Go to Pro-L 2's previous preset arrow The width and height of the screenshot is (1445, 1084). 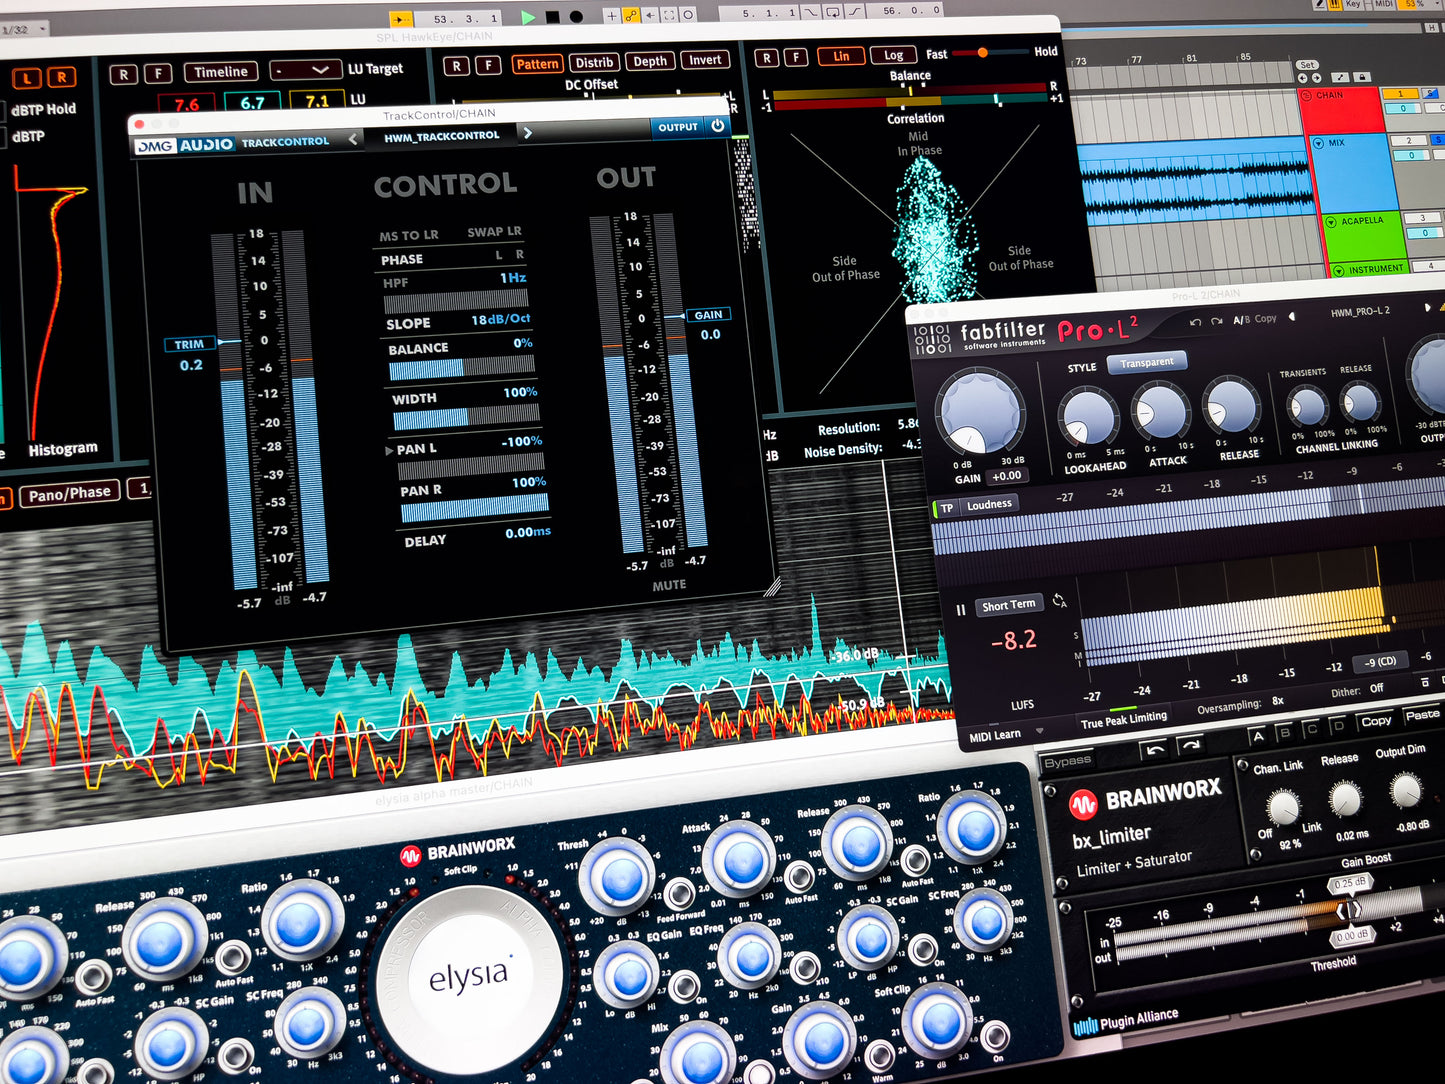click(x=1291, y=316)
